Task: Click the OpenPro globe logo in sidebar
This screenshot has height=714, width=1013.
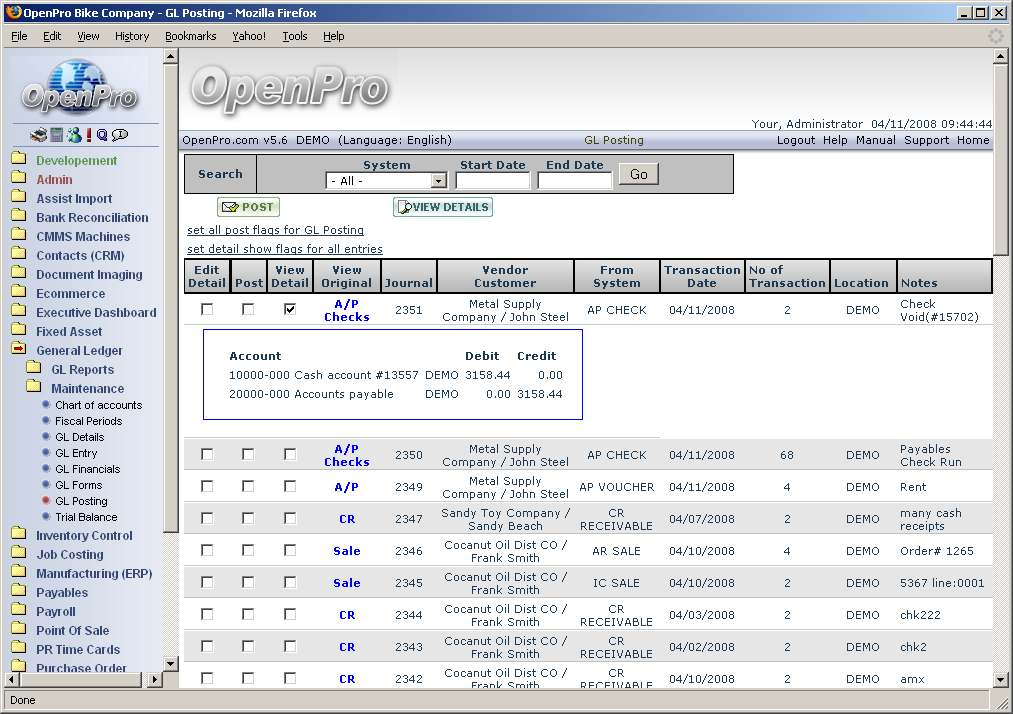Action: 80,86
